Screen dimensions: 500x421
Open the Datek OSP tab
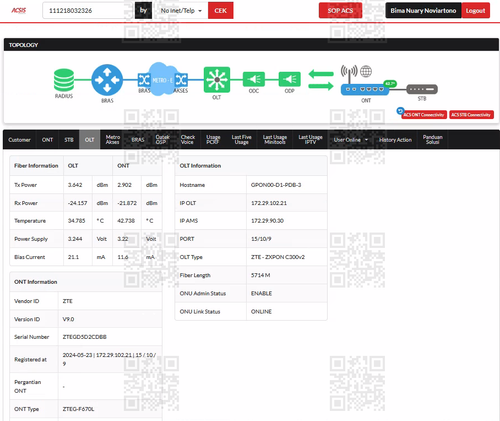(x=162, y=140)
